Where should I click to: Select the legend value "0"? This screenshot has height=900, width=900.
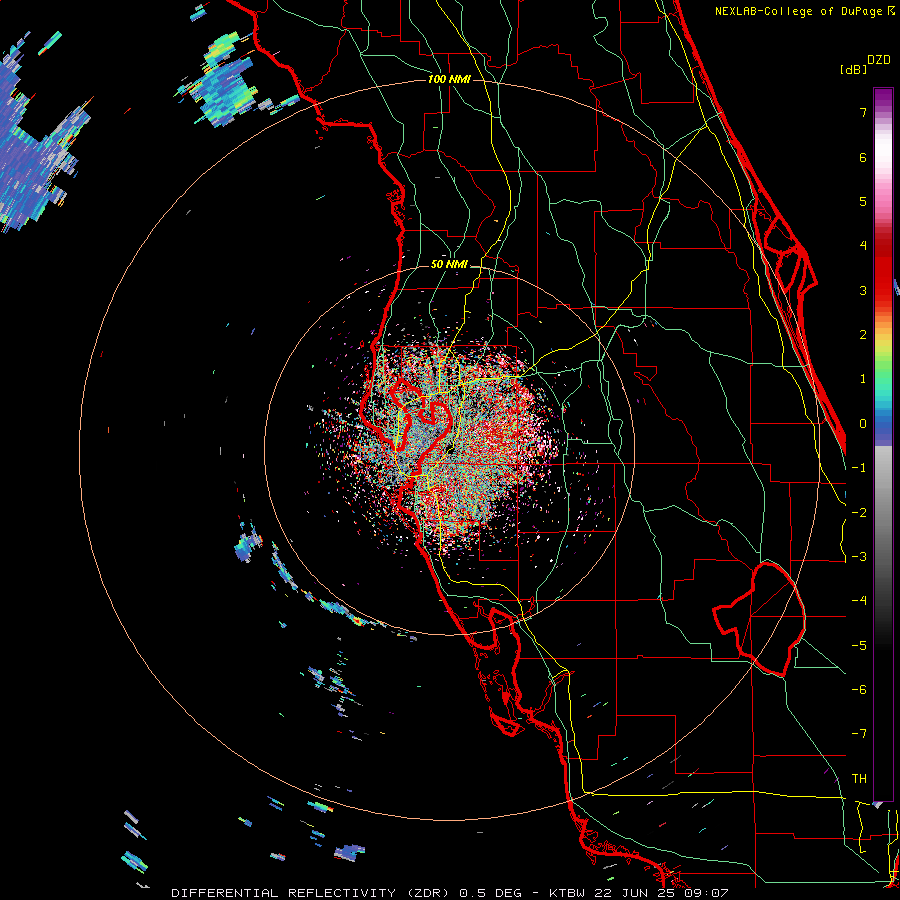863,424
